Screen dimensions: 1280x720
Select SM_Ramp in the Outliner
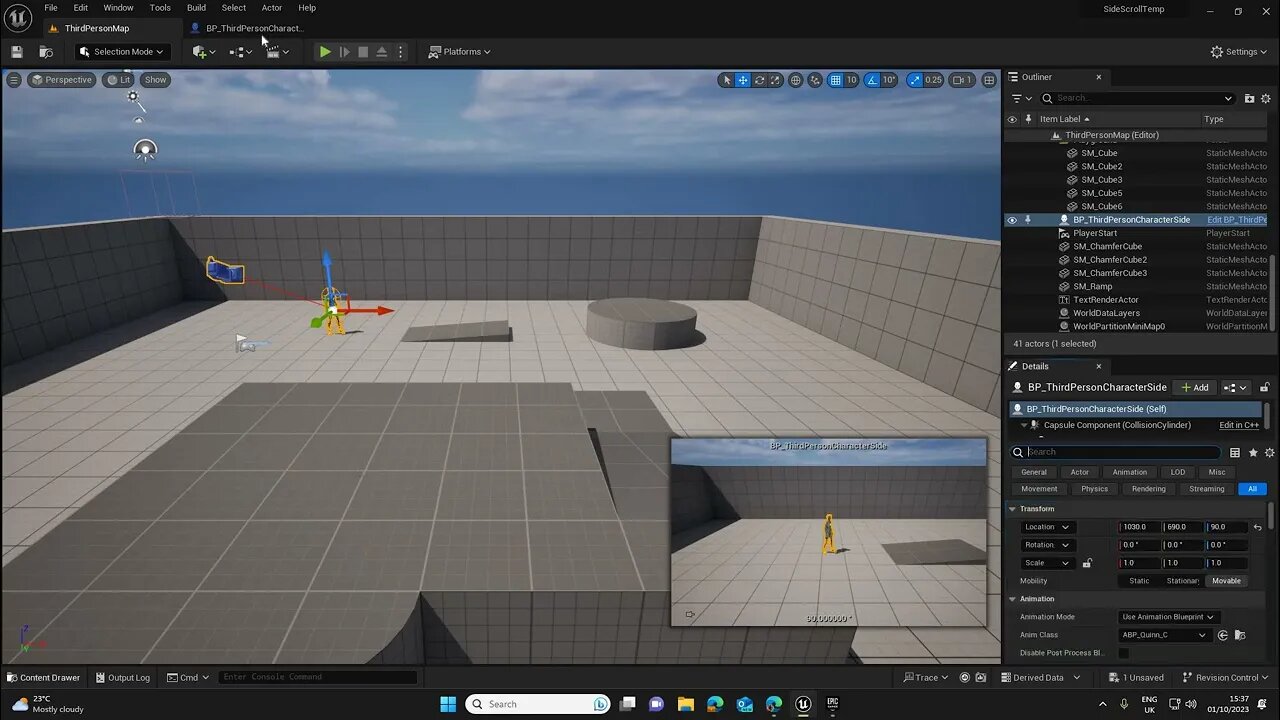tap(1093, 286)
